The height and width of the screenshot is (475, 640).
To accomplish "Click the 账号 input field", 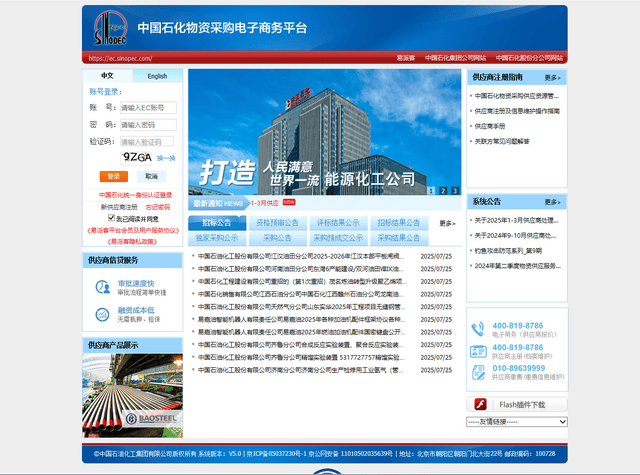I will point(148,107).
